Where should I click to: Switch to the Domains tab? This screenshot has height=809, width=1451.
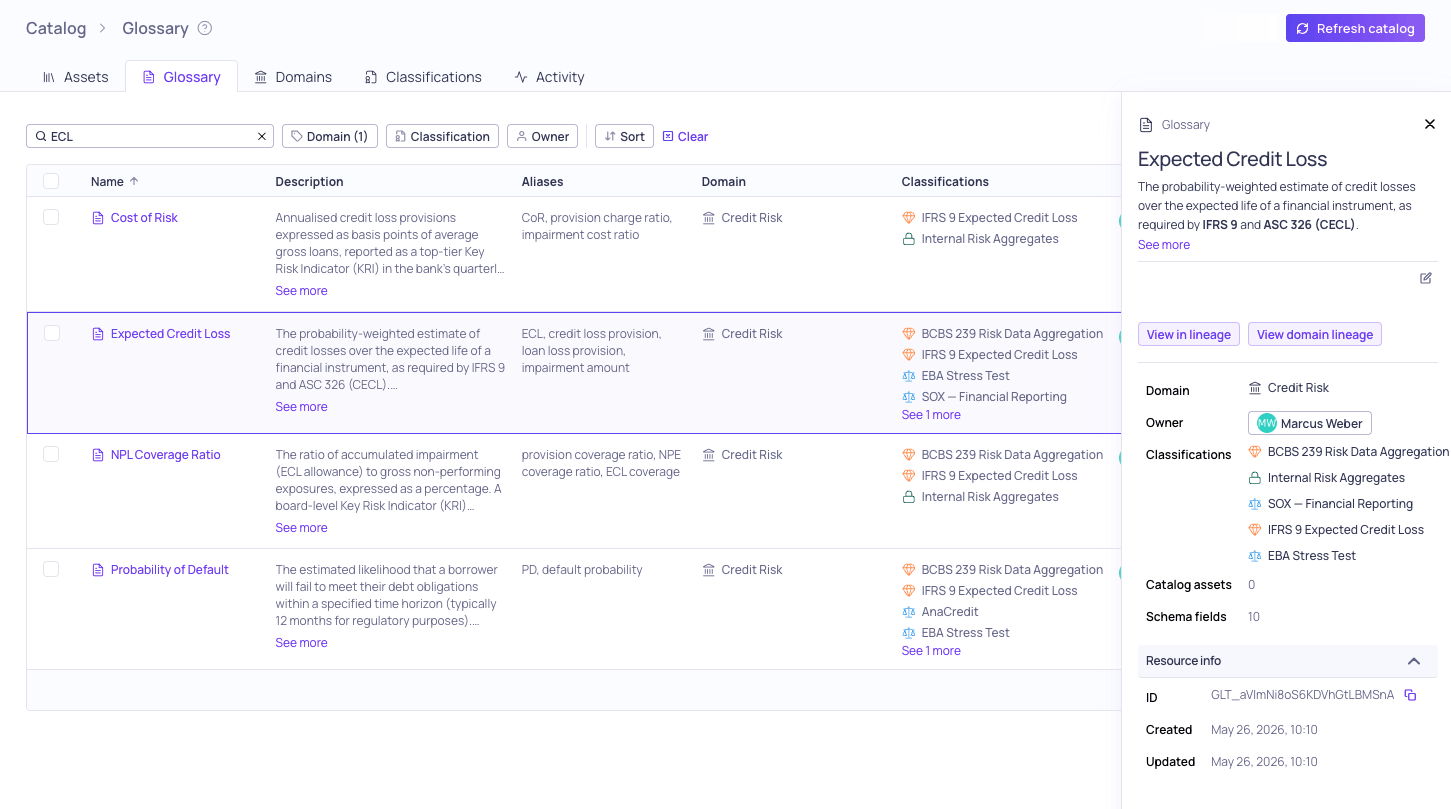[x=293, y=77]
